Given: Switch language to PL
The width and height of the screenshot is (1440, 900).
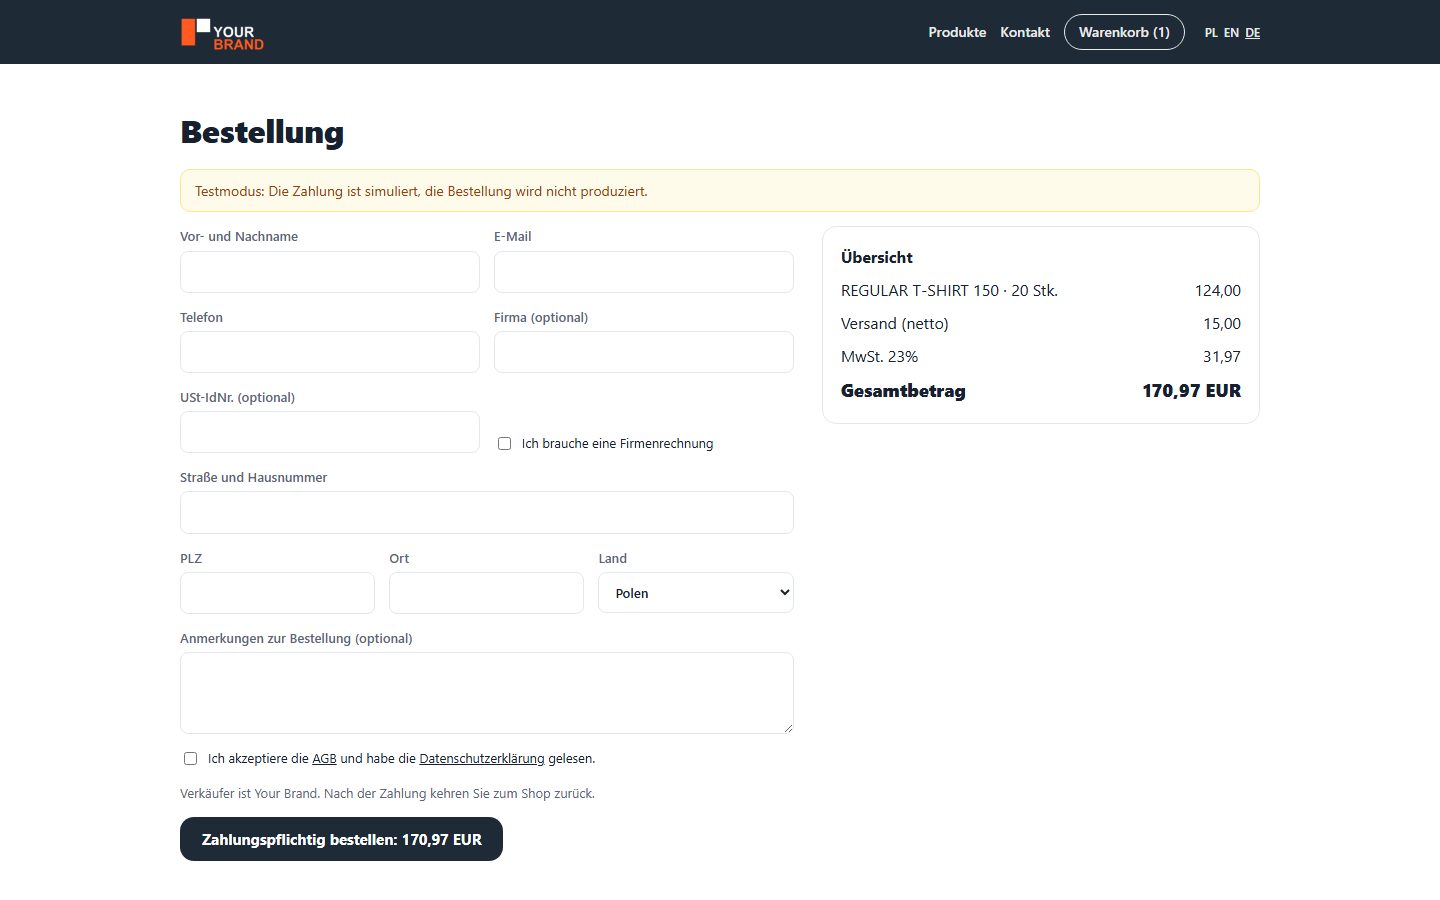Looking at the screenshot, I should [1211, 33].
